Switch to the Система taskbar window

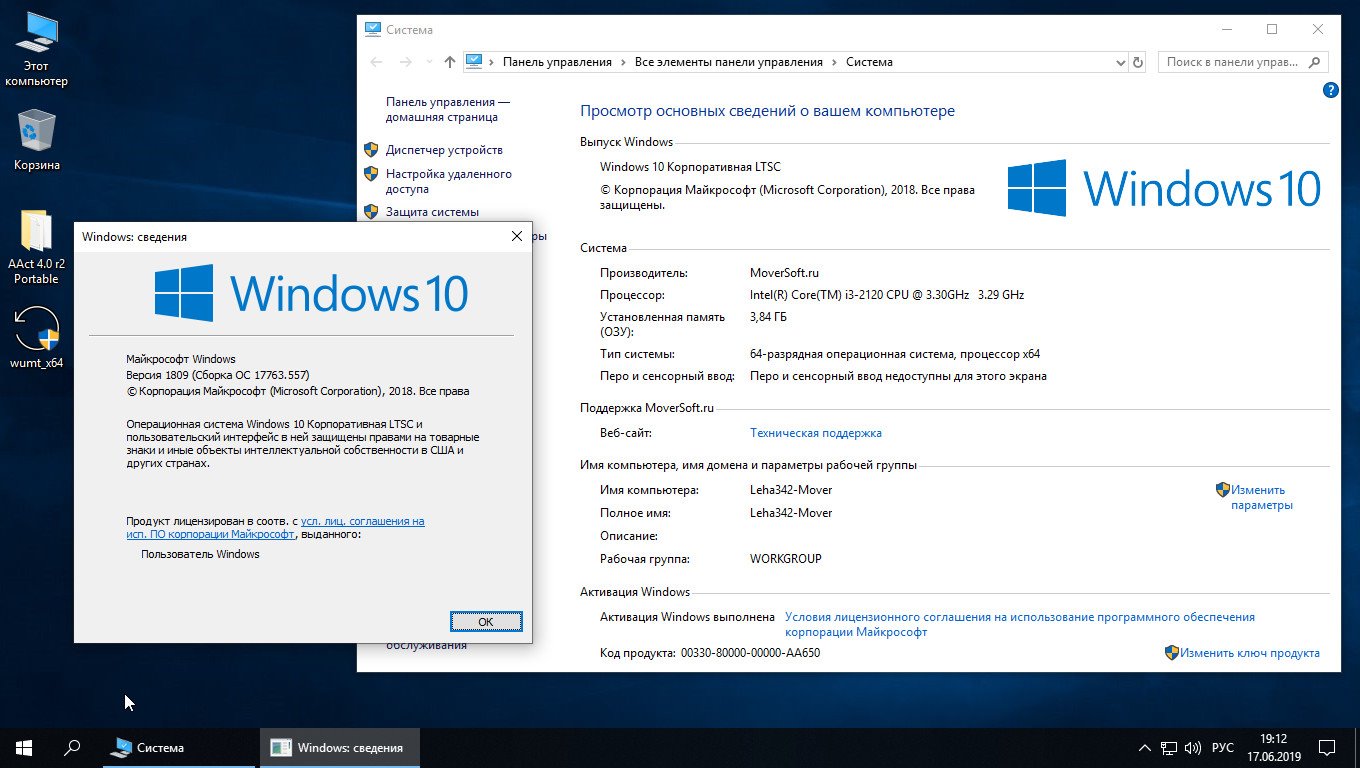coord(177,747)
